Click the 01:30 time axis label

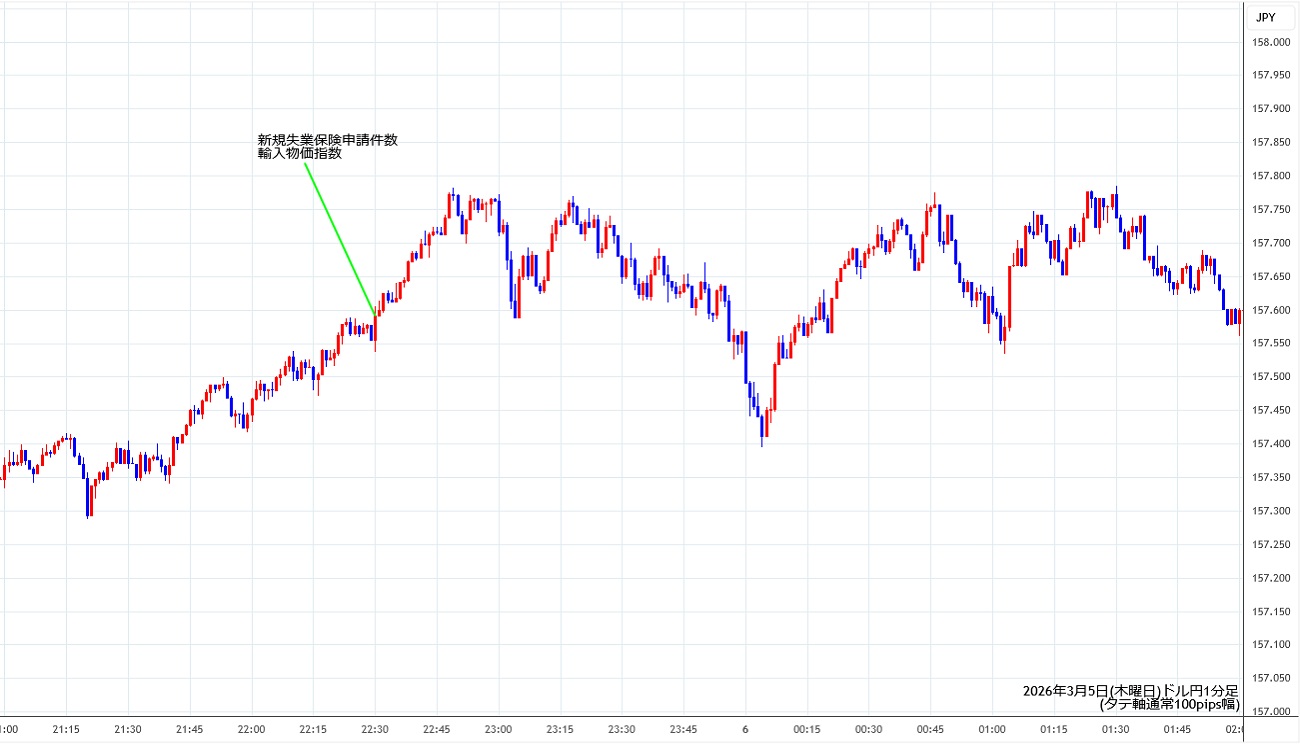[1116, 729]
